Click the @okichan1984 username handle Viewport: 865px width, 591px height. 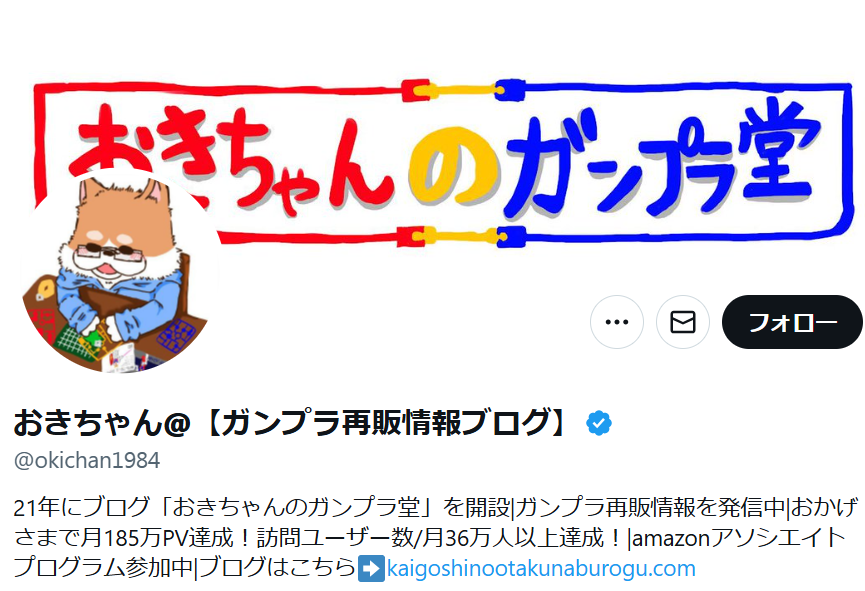pyautogui.click(x=87, y=460)
